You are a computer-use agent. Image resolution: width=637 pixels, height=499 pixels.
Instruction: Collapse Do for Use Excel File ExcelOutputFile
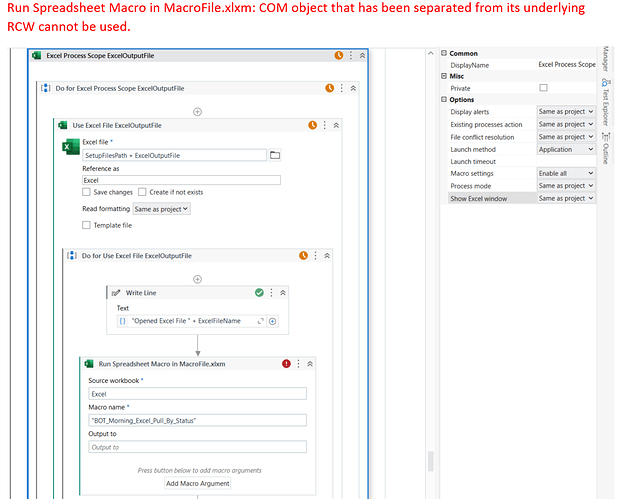327,256
